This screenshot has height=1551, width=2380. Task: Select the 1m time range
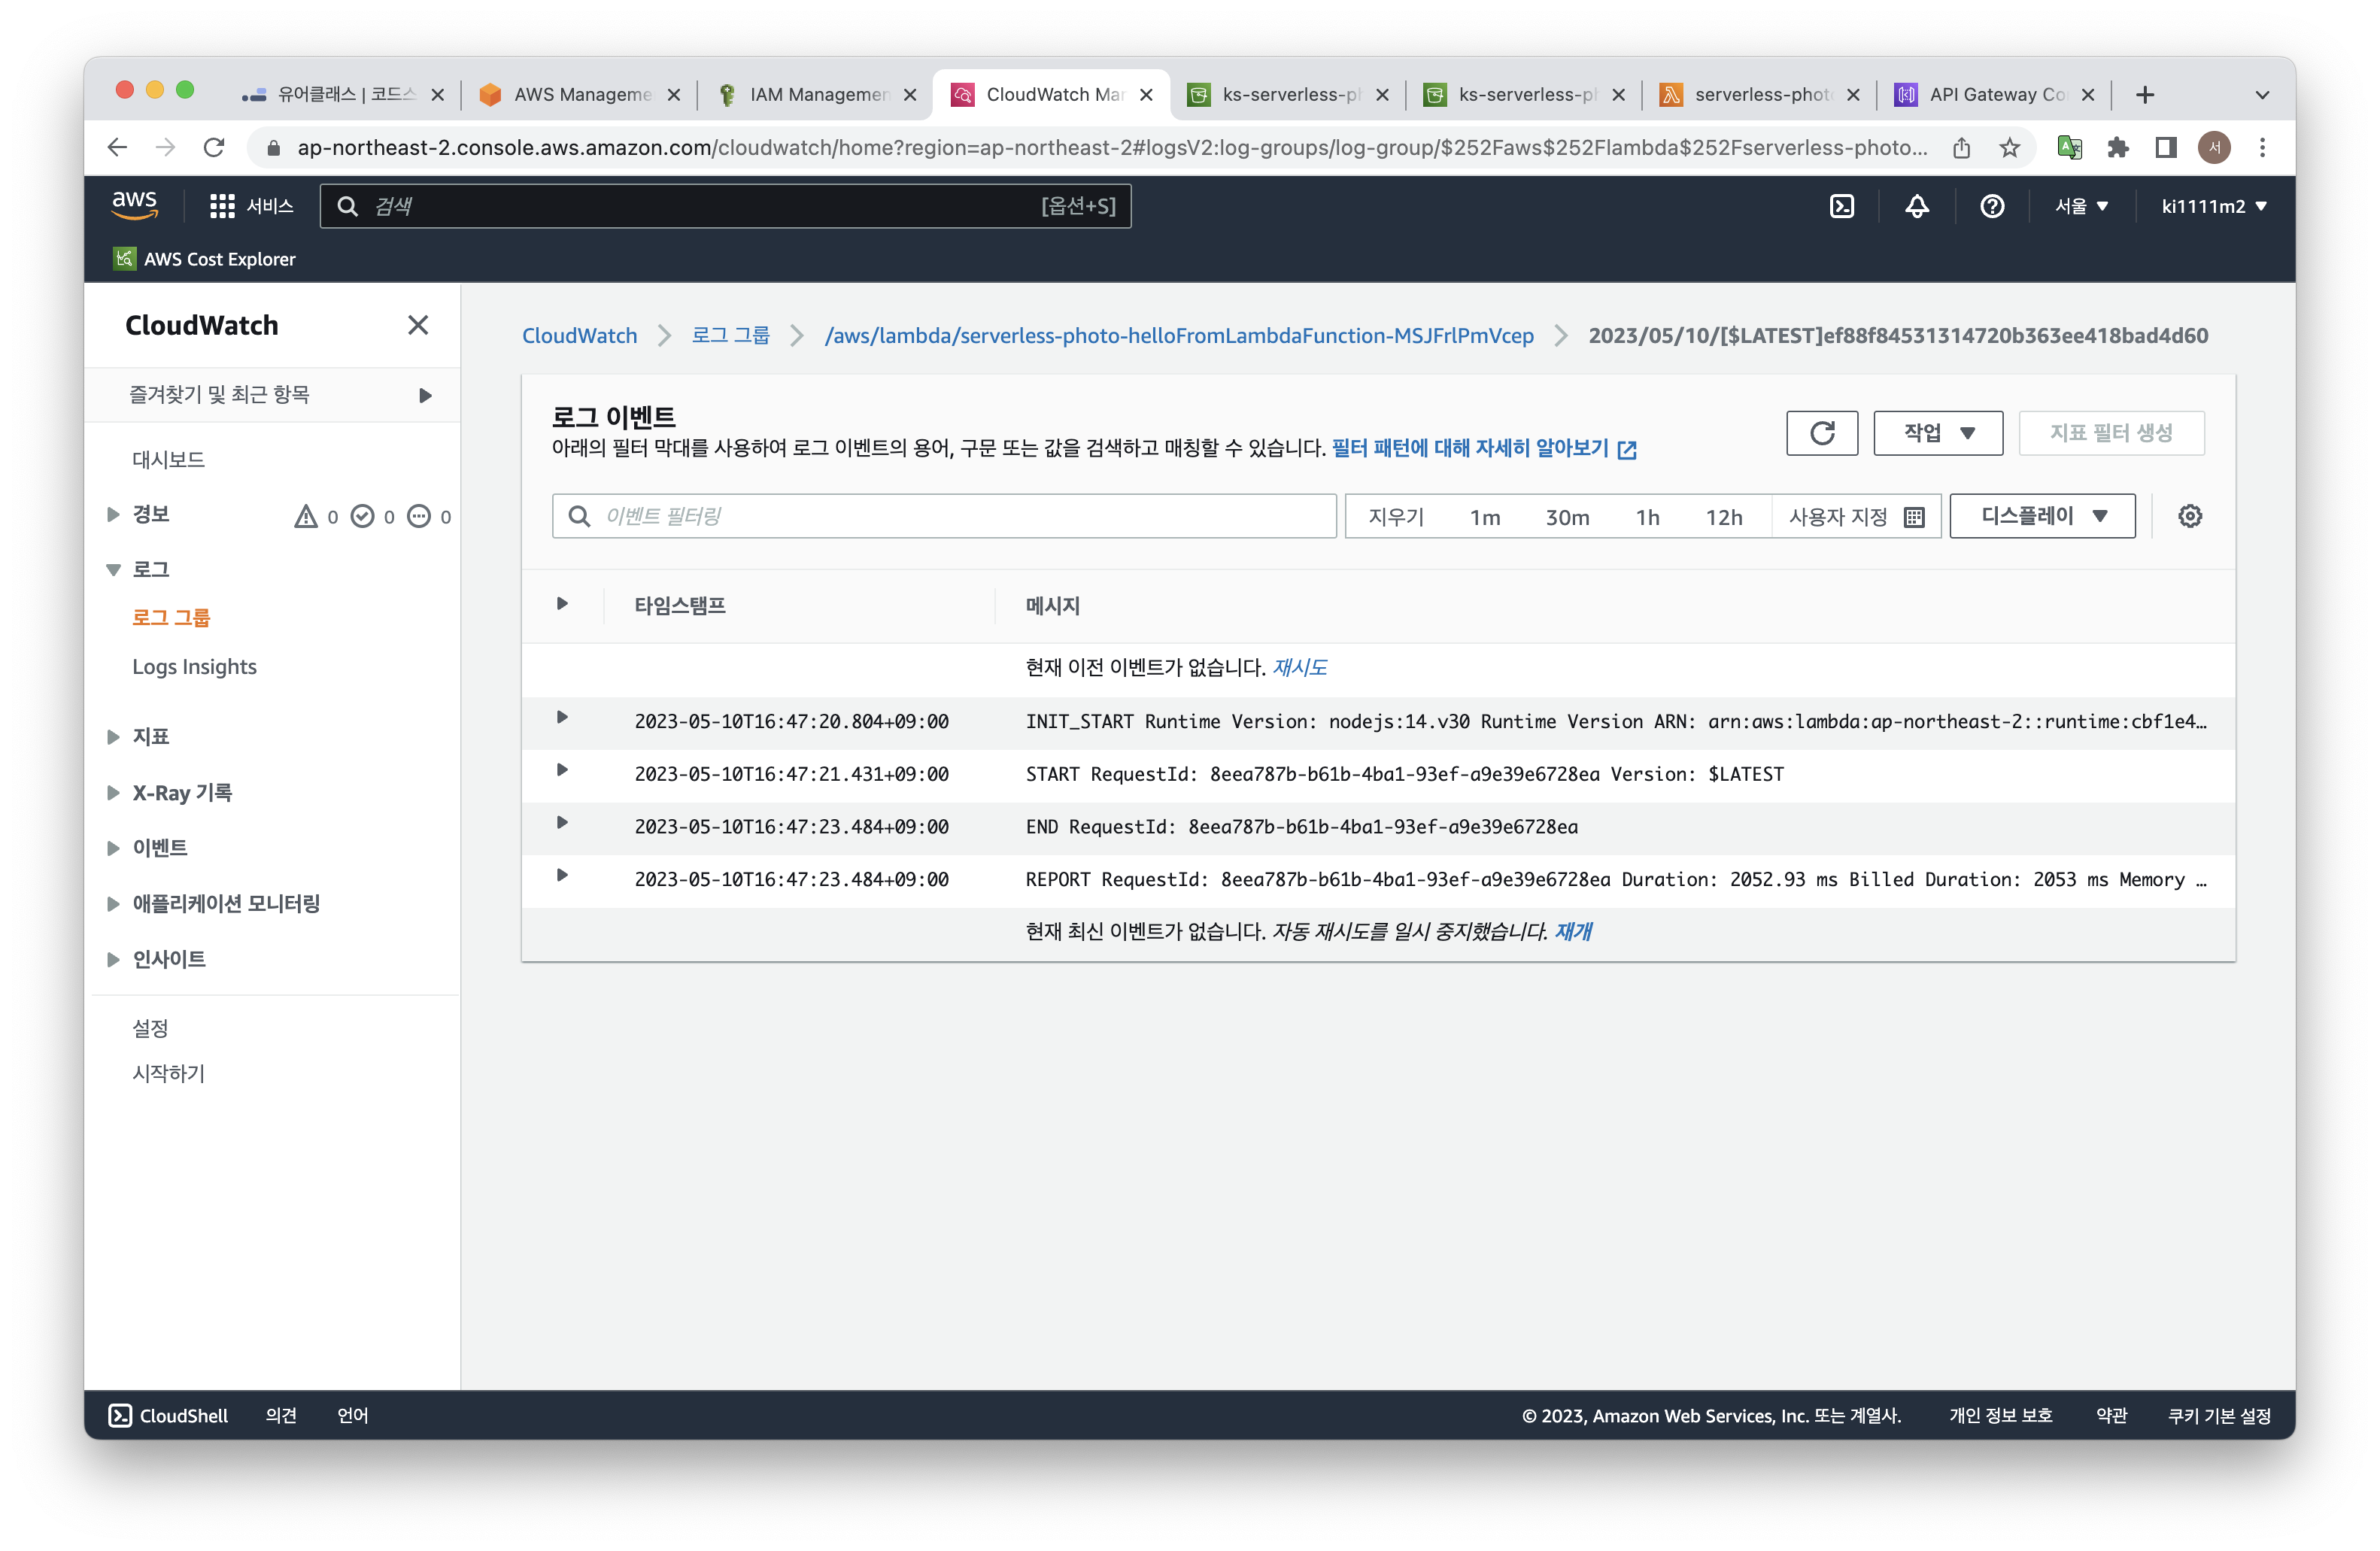click(x=1485, y=517)
